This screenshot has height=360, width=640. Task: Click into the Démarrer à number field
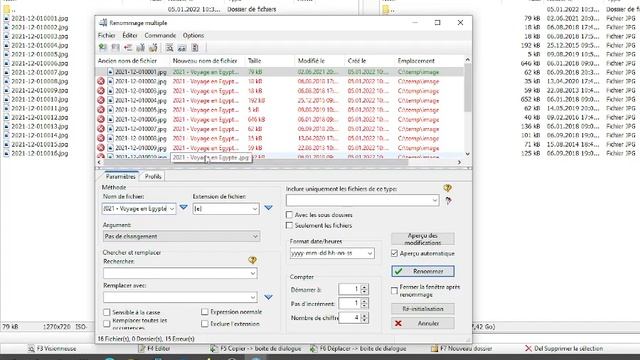pyautogui.click(x=349, y=289)
